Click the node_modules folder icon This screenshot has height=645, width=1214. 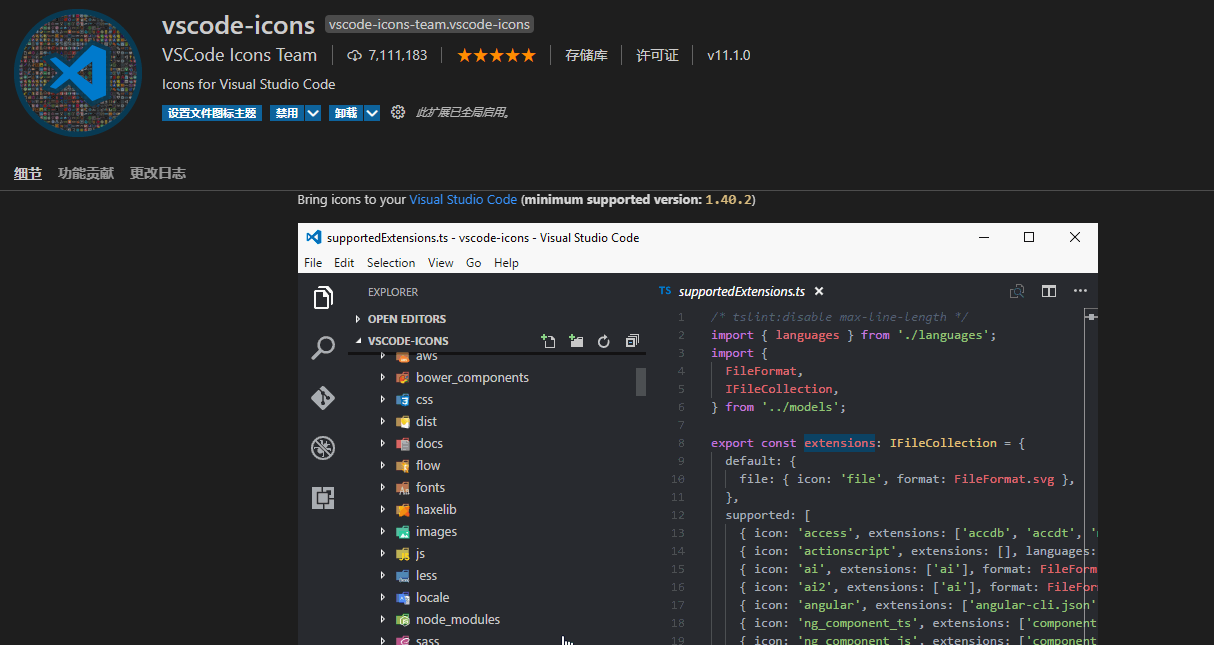(403, 620)
